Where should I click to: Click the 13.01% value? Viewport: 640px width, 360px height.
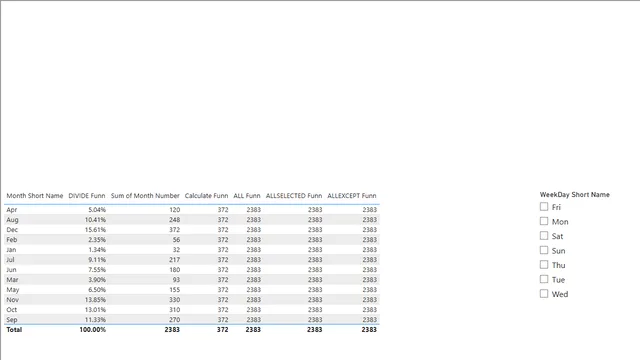95,310
